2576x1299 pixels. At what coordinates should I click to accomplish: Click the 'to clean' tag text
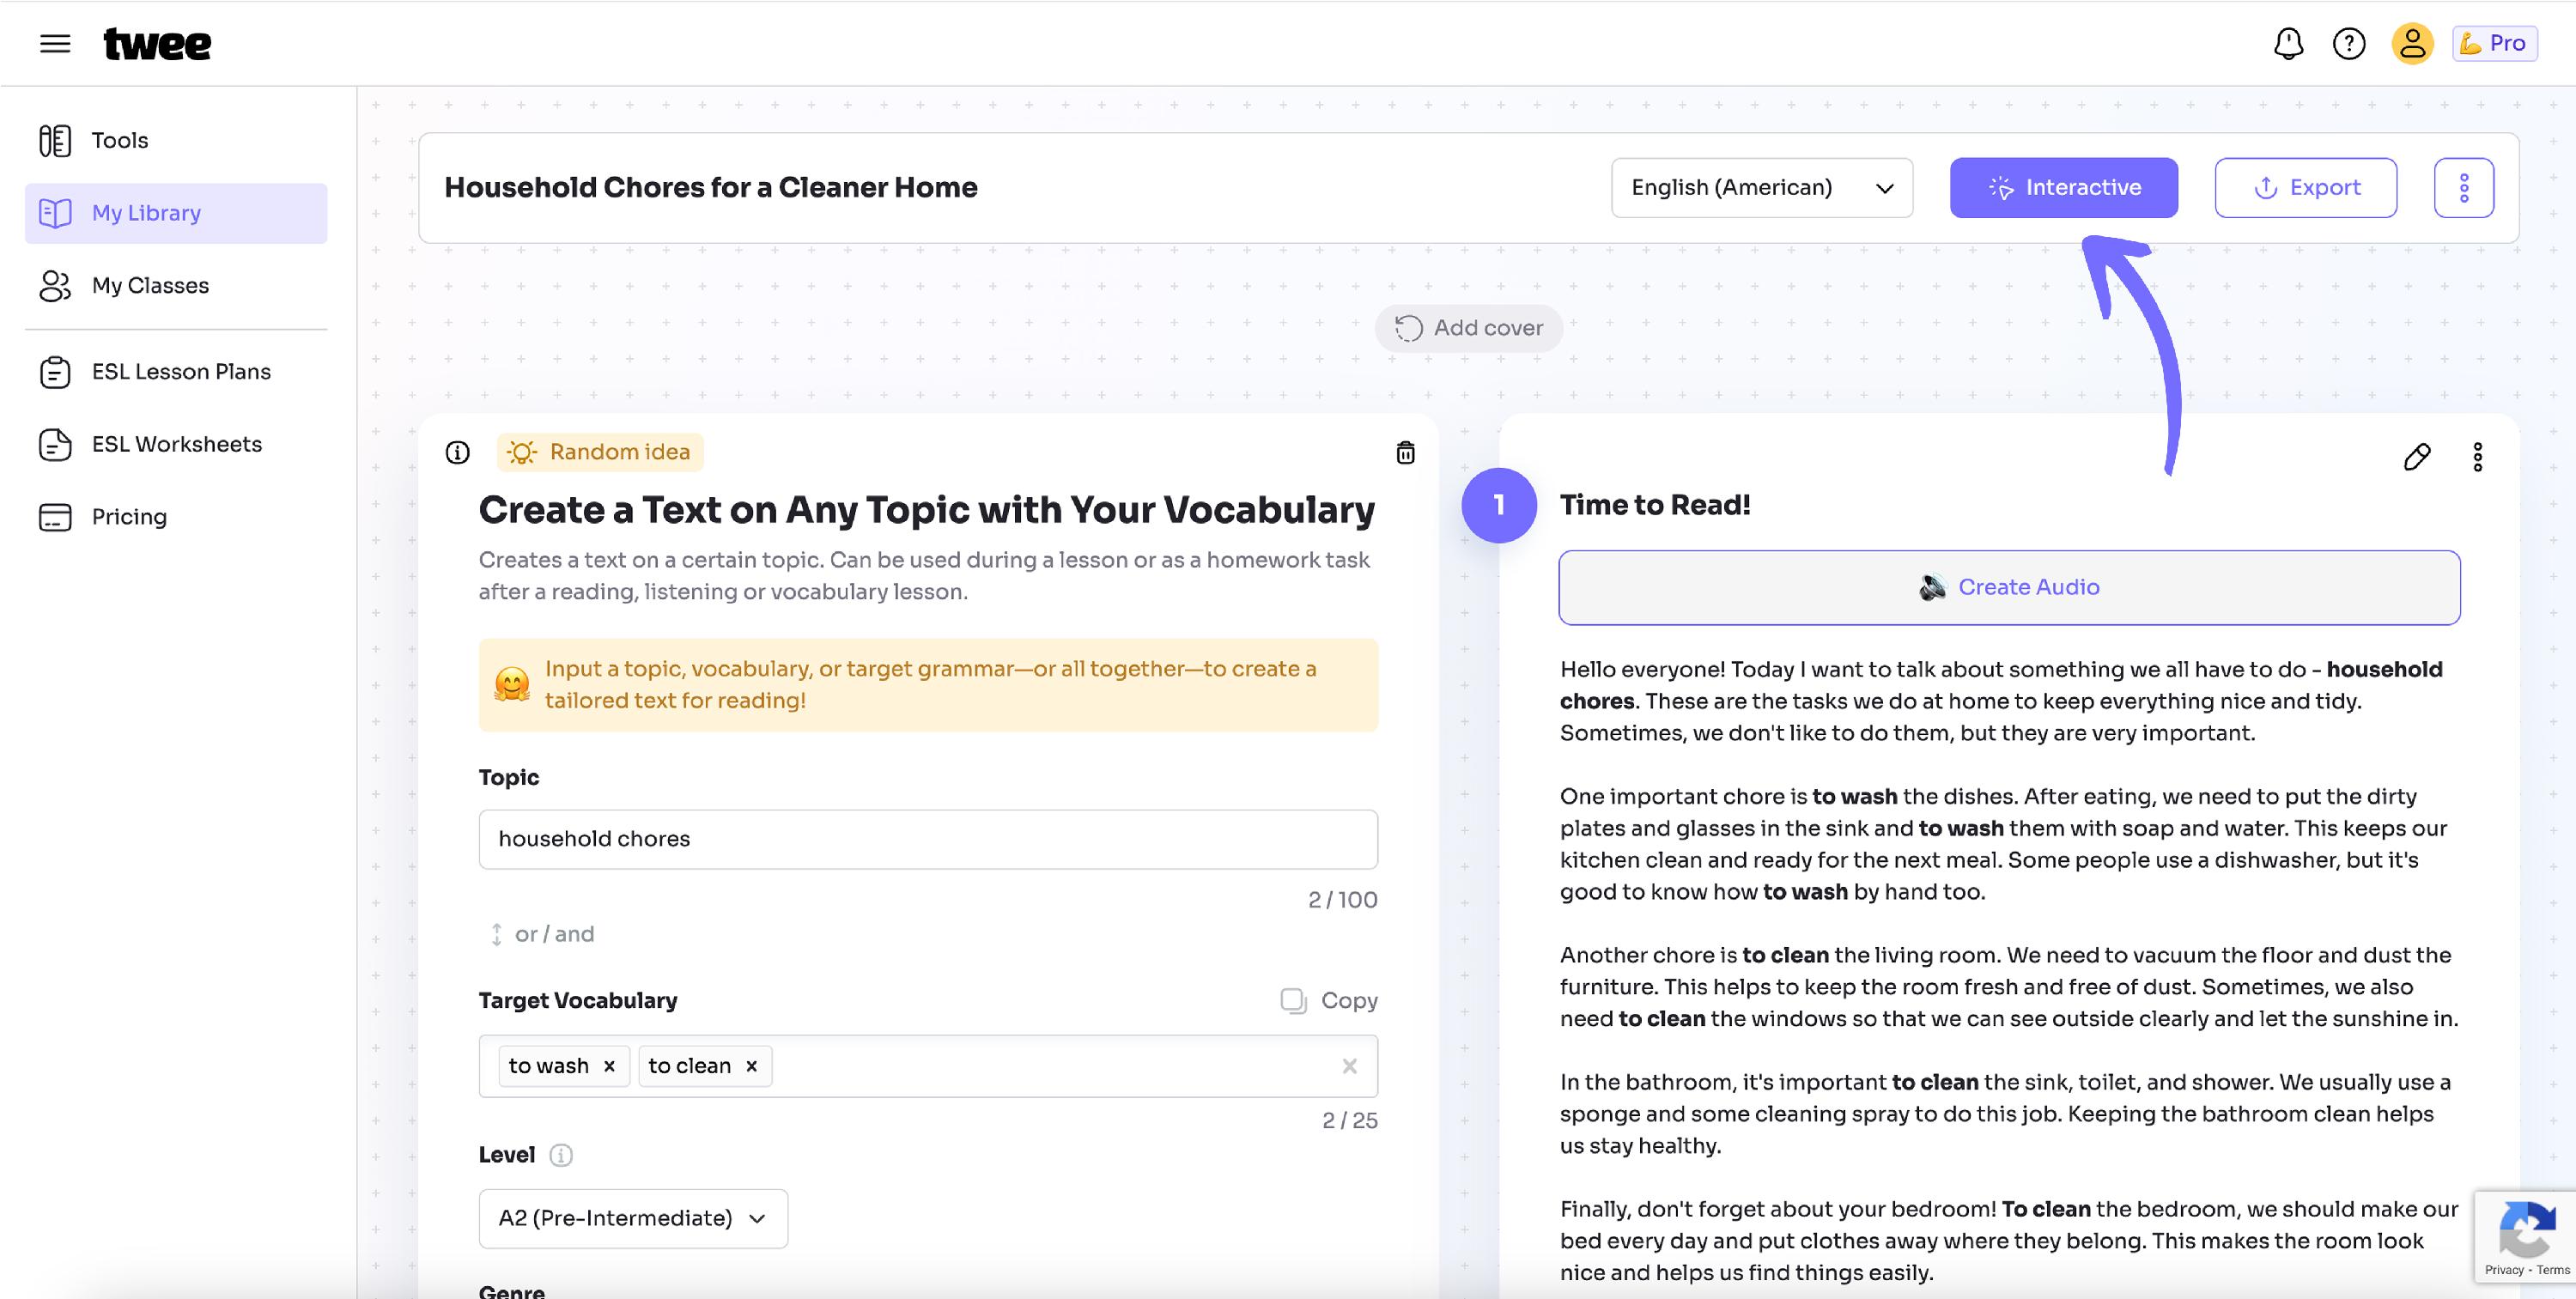689,1066
